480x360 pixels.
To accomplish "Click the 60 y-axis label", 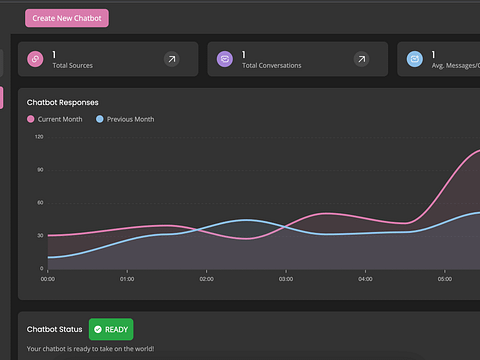I will pyautogui.click(x=40, y=203).
